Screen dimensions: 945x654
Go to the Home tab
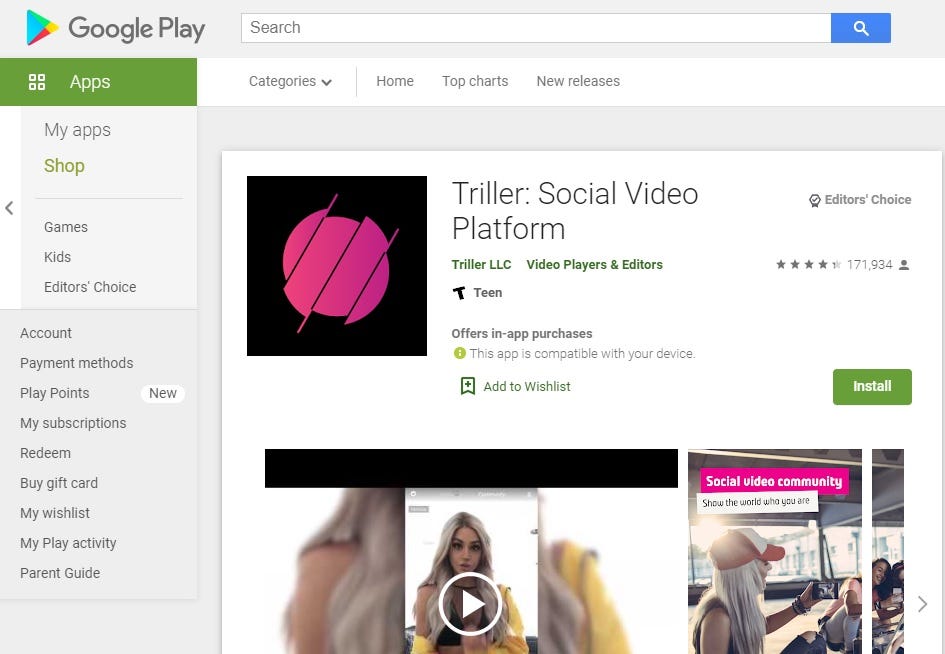tap(395, 81)
